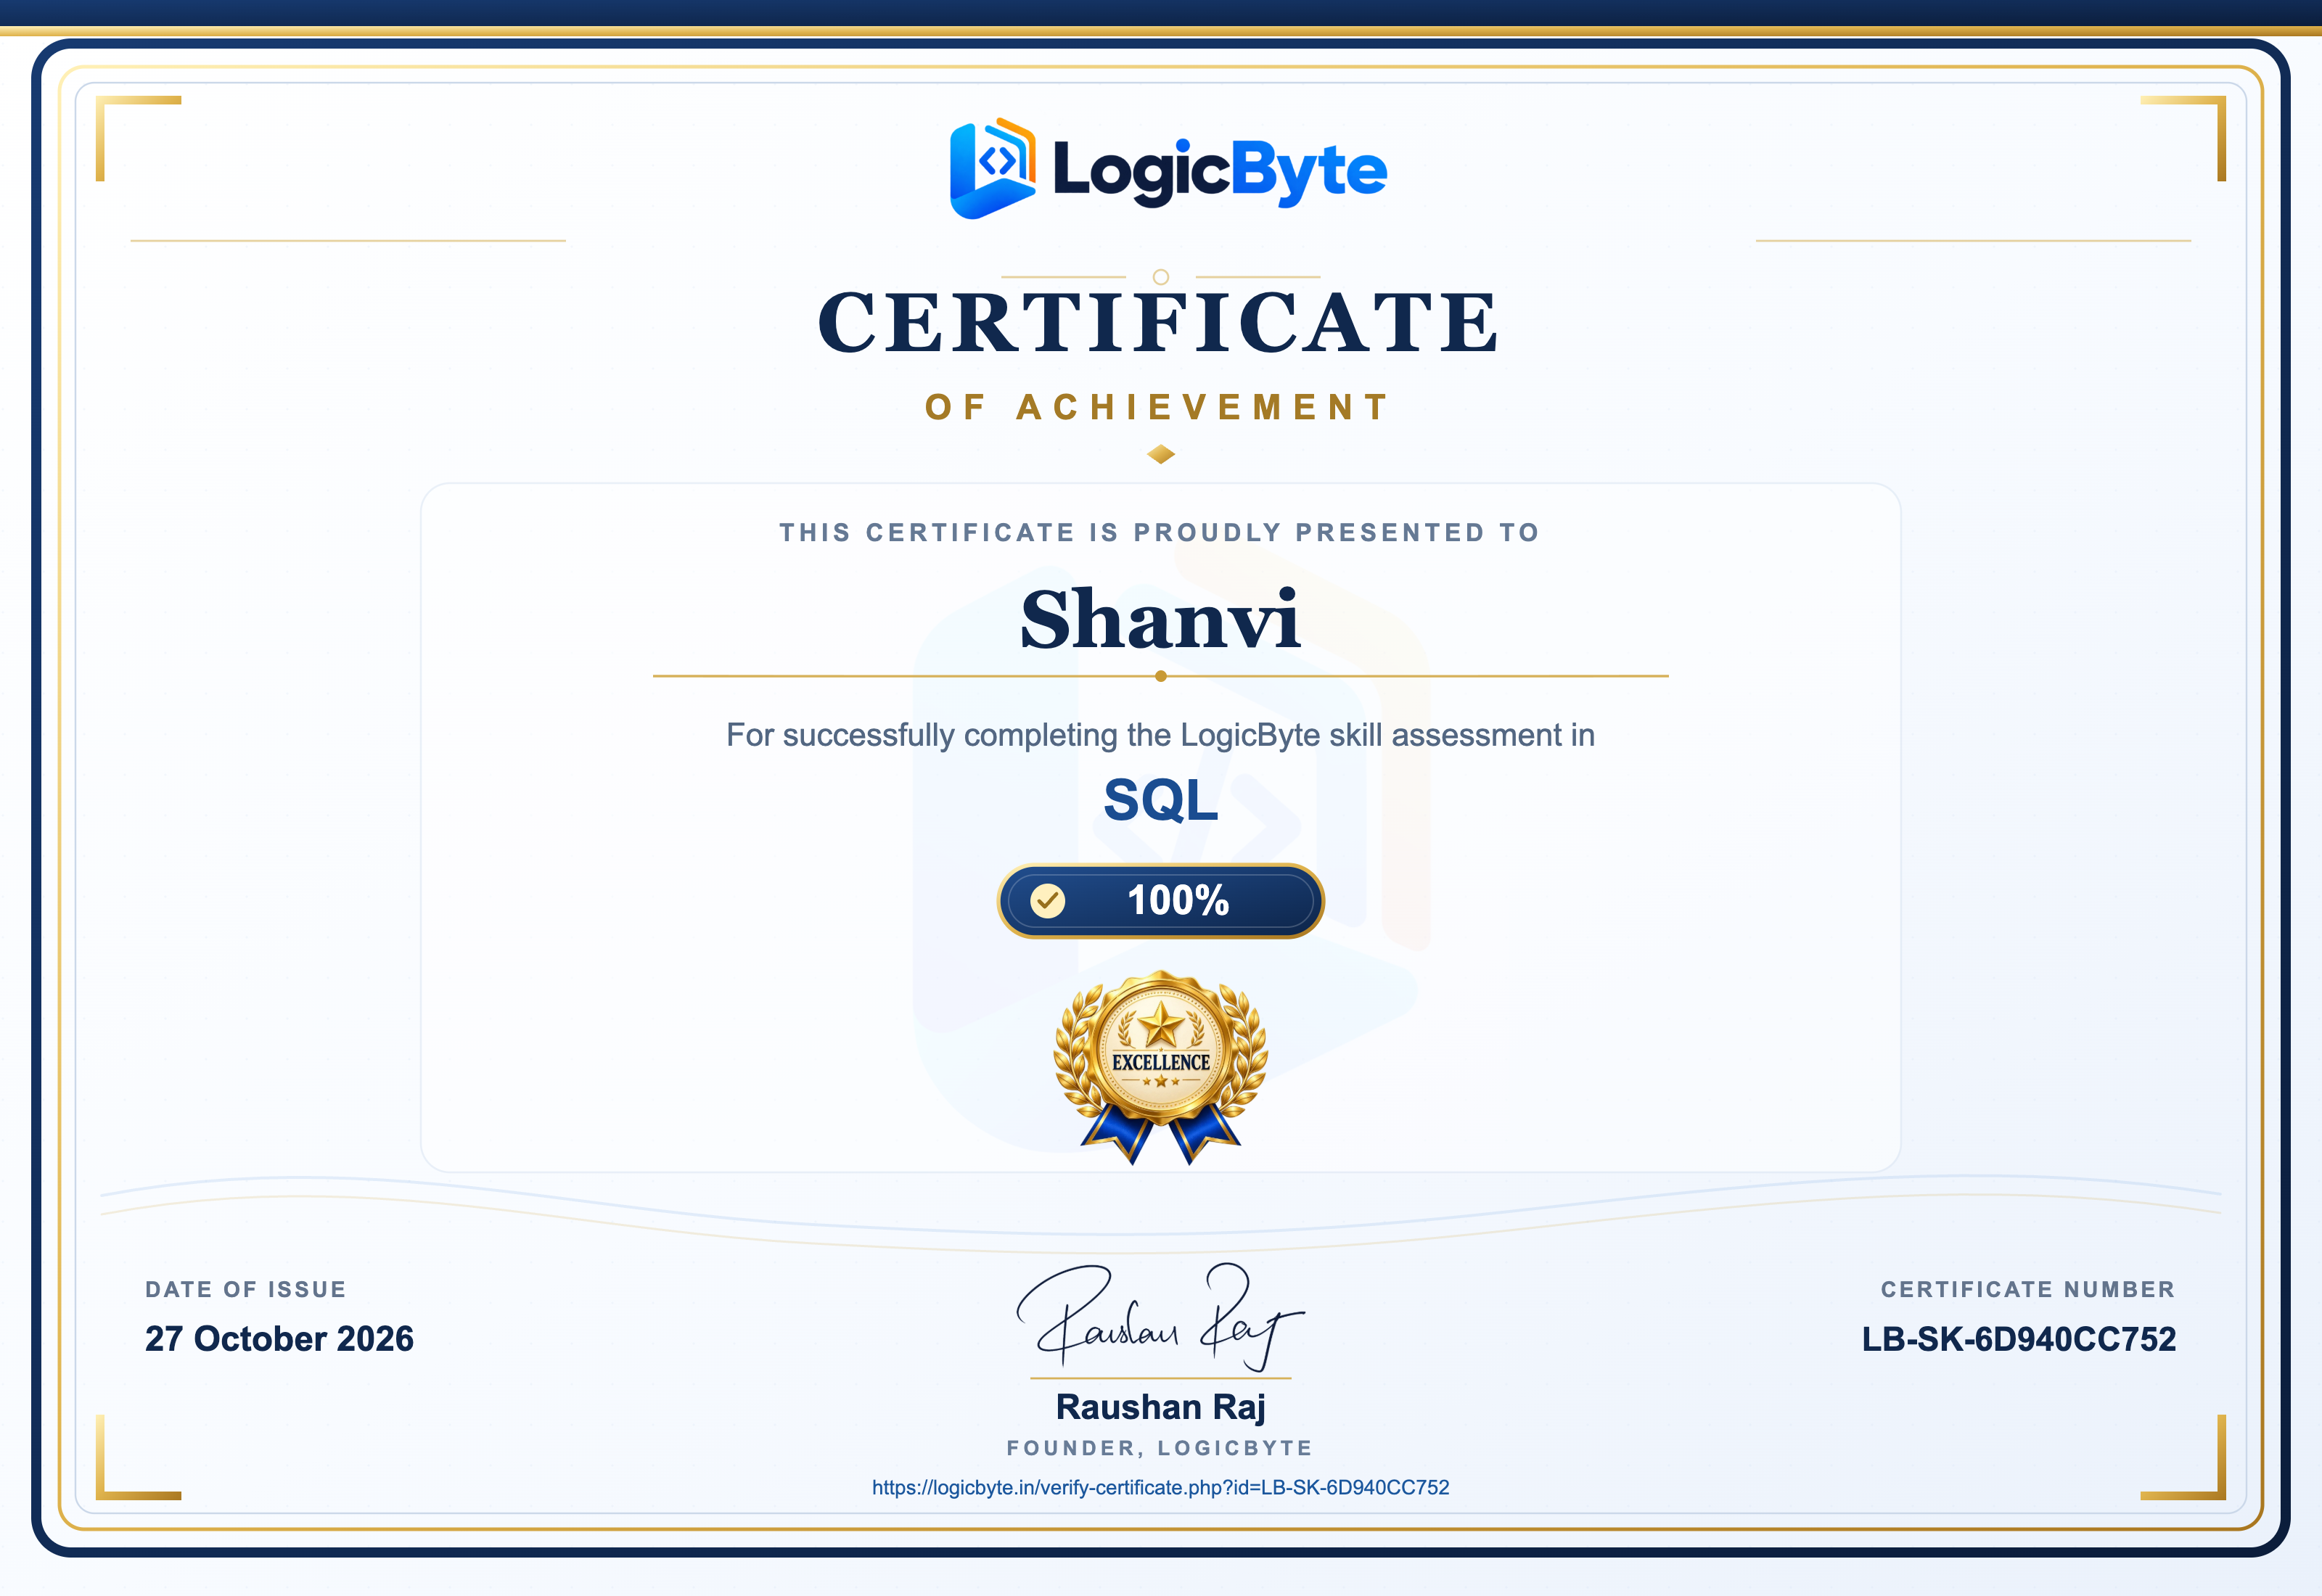Click the recipient name Shanvi
The height and width of the screenshot is (1596, 2322).
point(1160,619)
